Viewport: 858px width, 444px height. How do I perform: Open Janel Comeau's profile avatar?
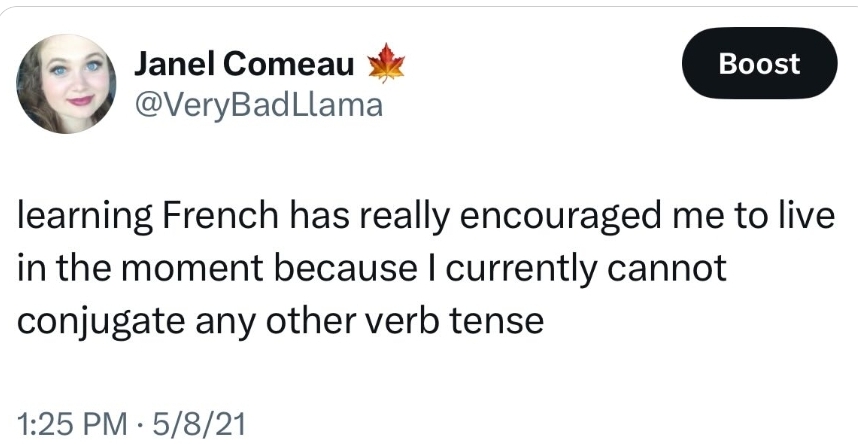point(66,83)
